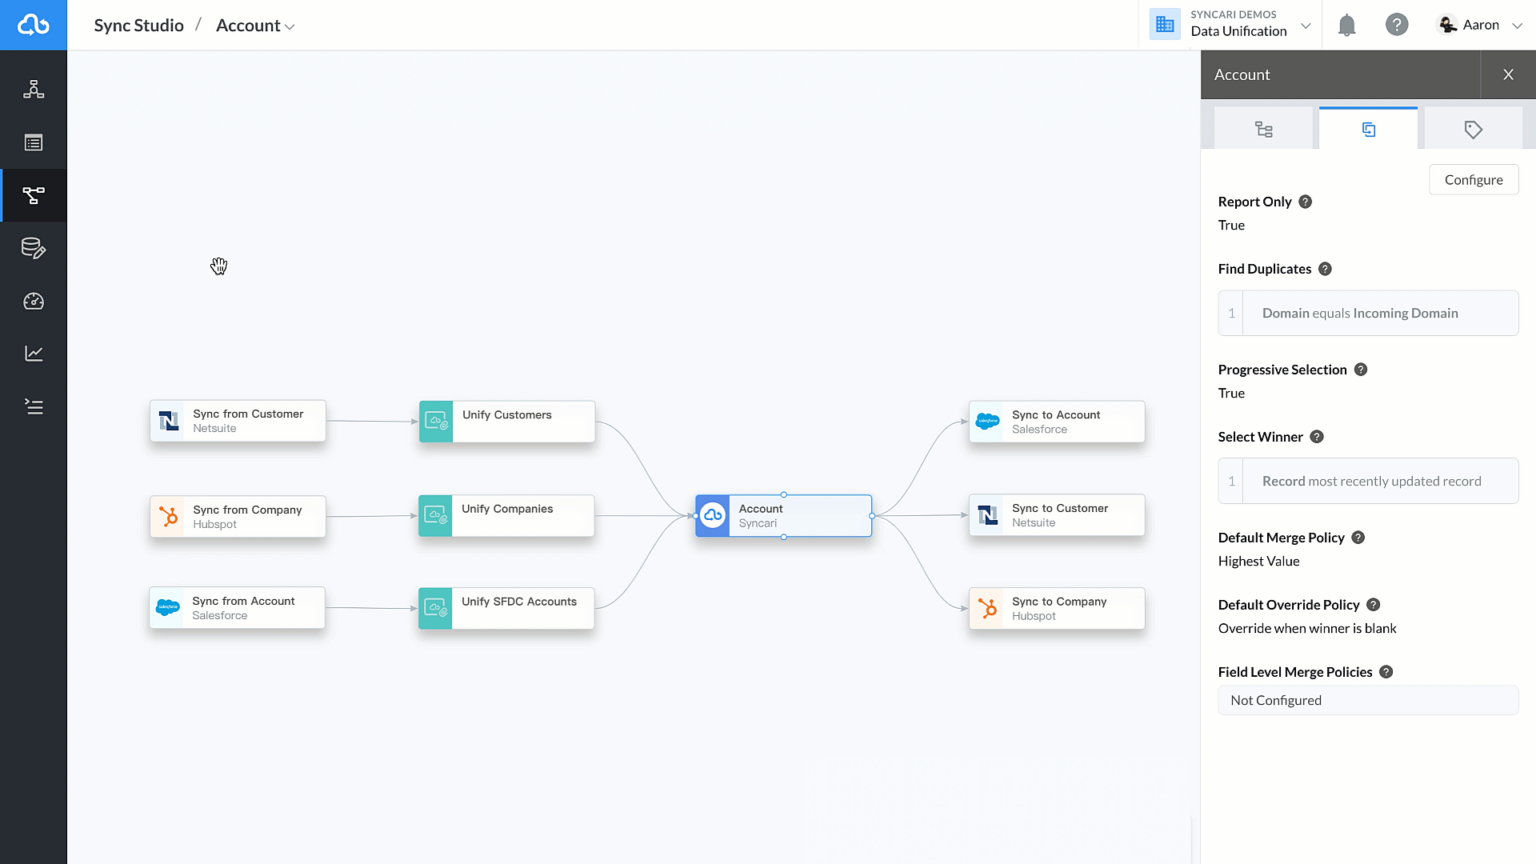The width and height of the screenshot is (1536, 864).
Task: Click the help icon next to Find Duplicates
Action: point(1325,269)
